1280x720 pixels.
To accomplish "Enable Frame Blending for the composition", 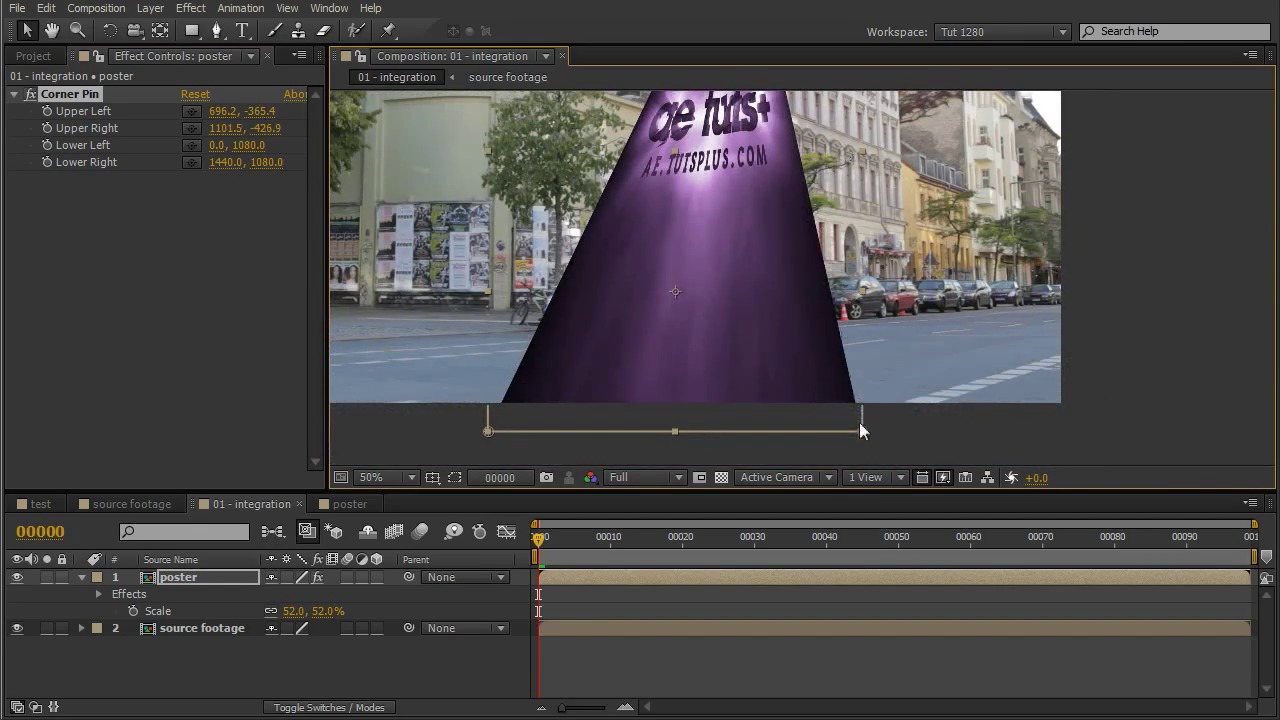I will click(394, 532).
